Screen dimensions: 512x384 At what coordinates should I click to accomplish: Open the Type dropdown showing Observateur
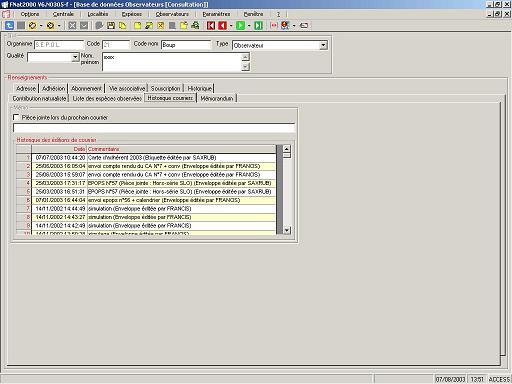pyautogui.click(x=323, y=45)
